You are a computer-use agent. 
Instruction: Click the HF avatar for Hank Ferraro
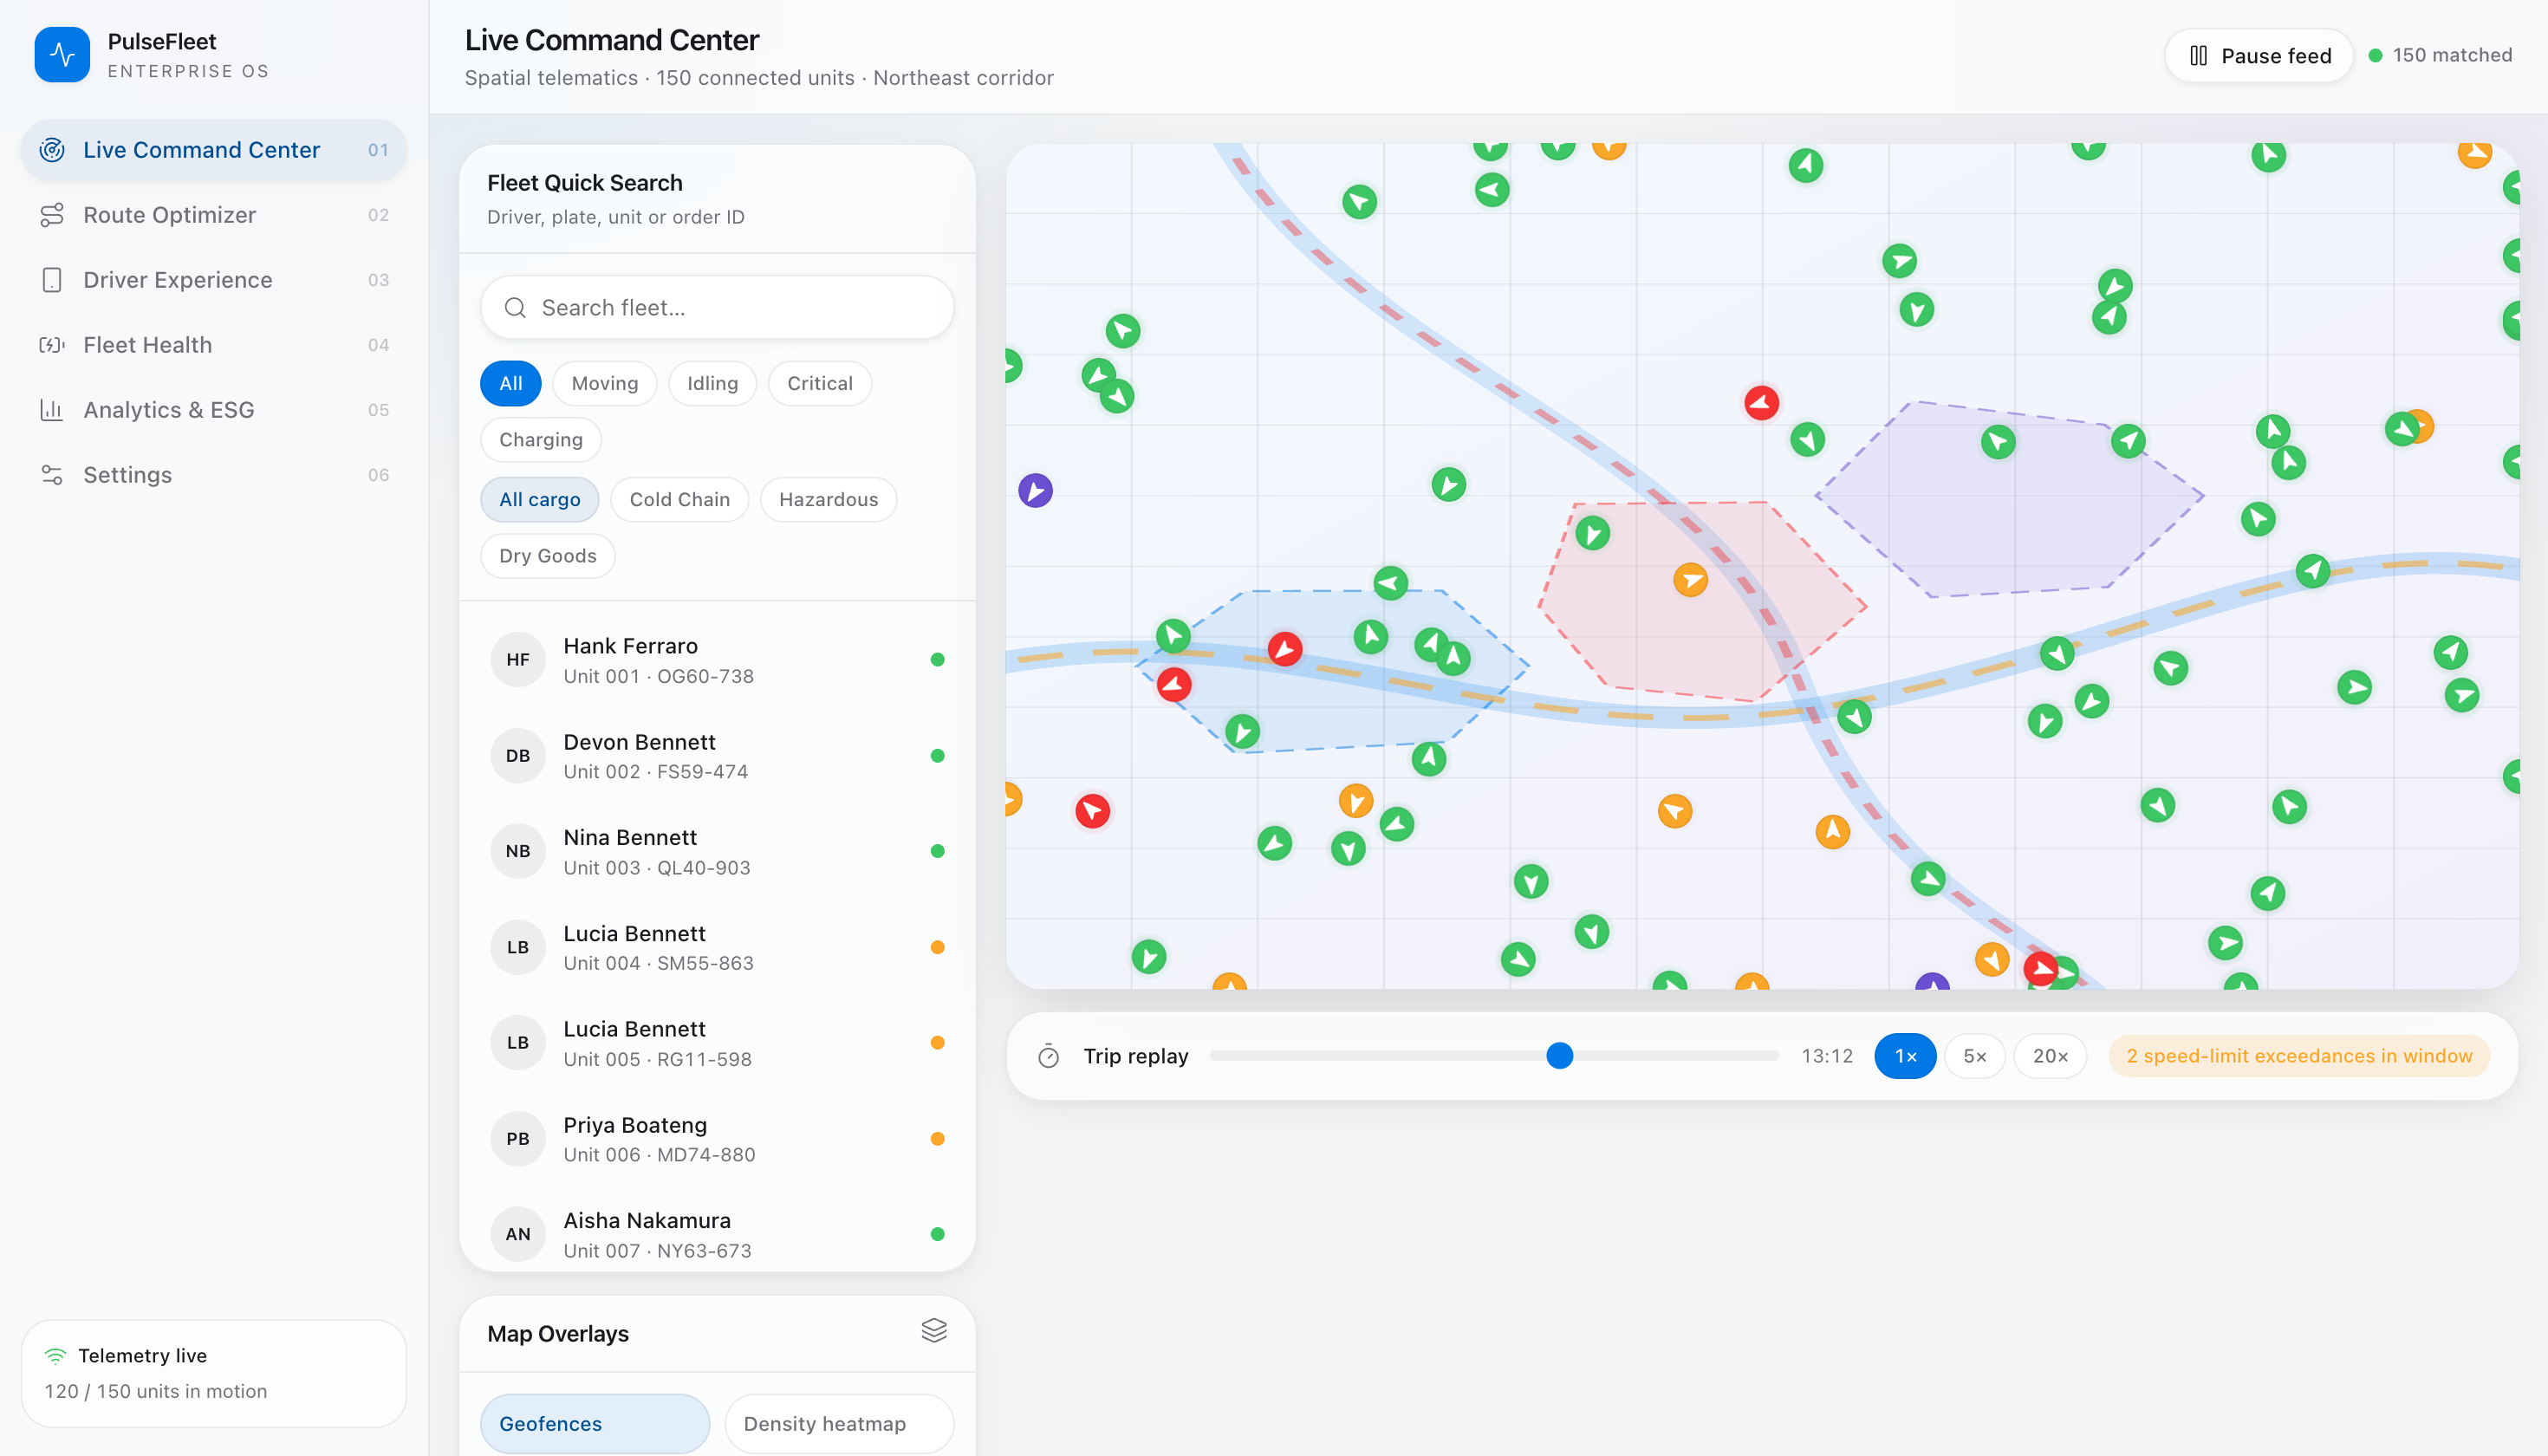pyautogui.click(x=518, y=660)
